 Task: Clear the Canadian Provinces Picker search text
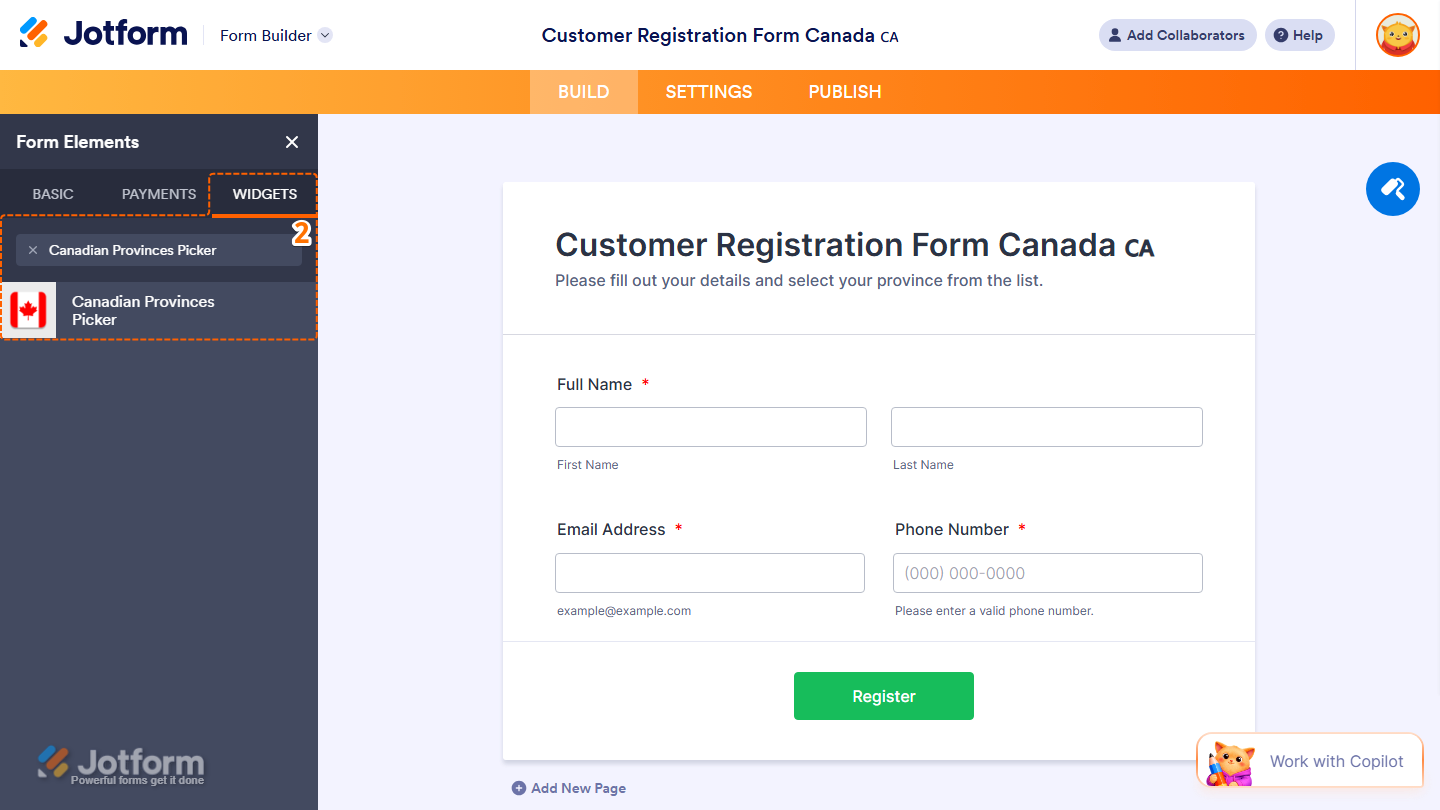[33, 250]
